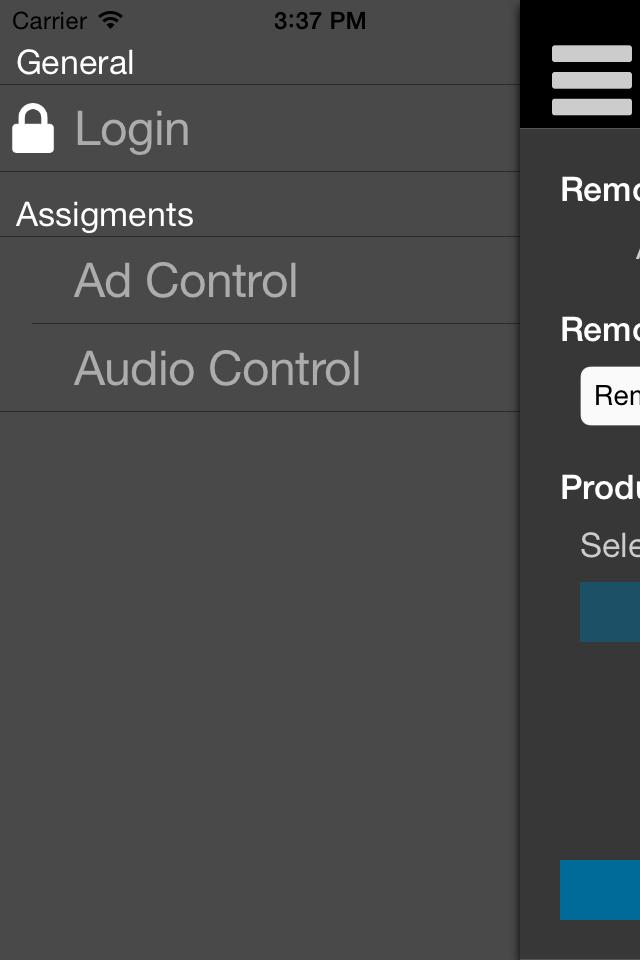Select Ad Control from the side menu
The image size is (640, 960).
pos(260,280)
